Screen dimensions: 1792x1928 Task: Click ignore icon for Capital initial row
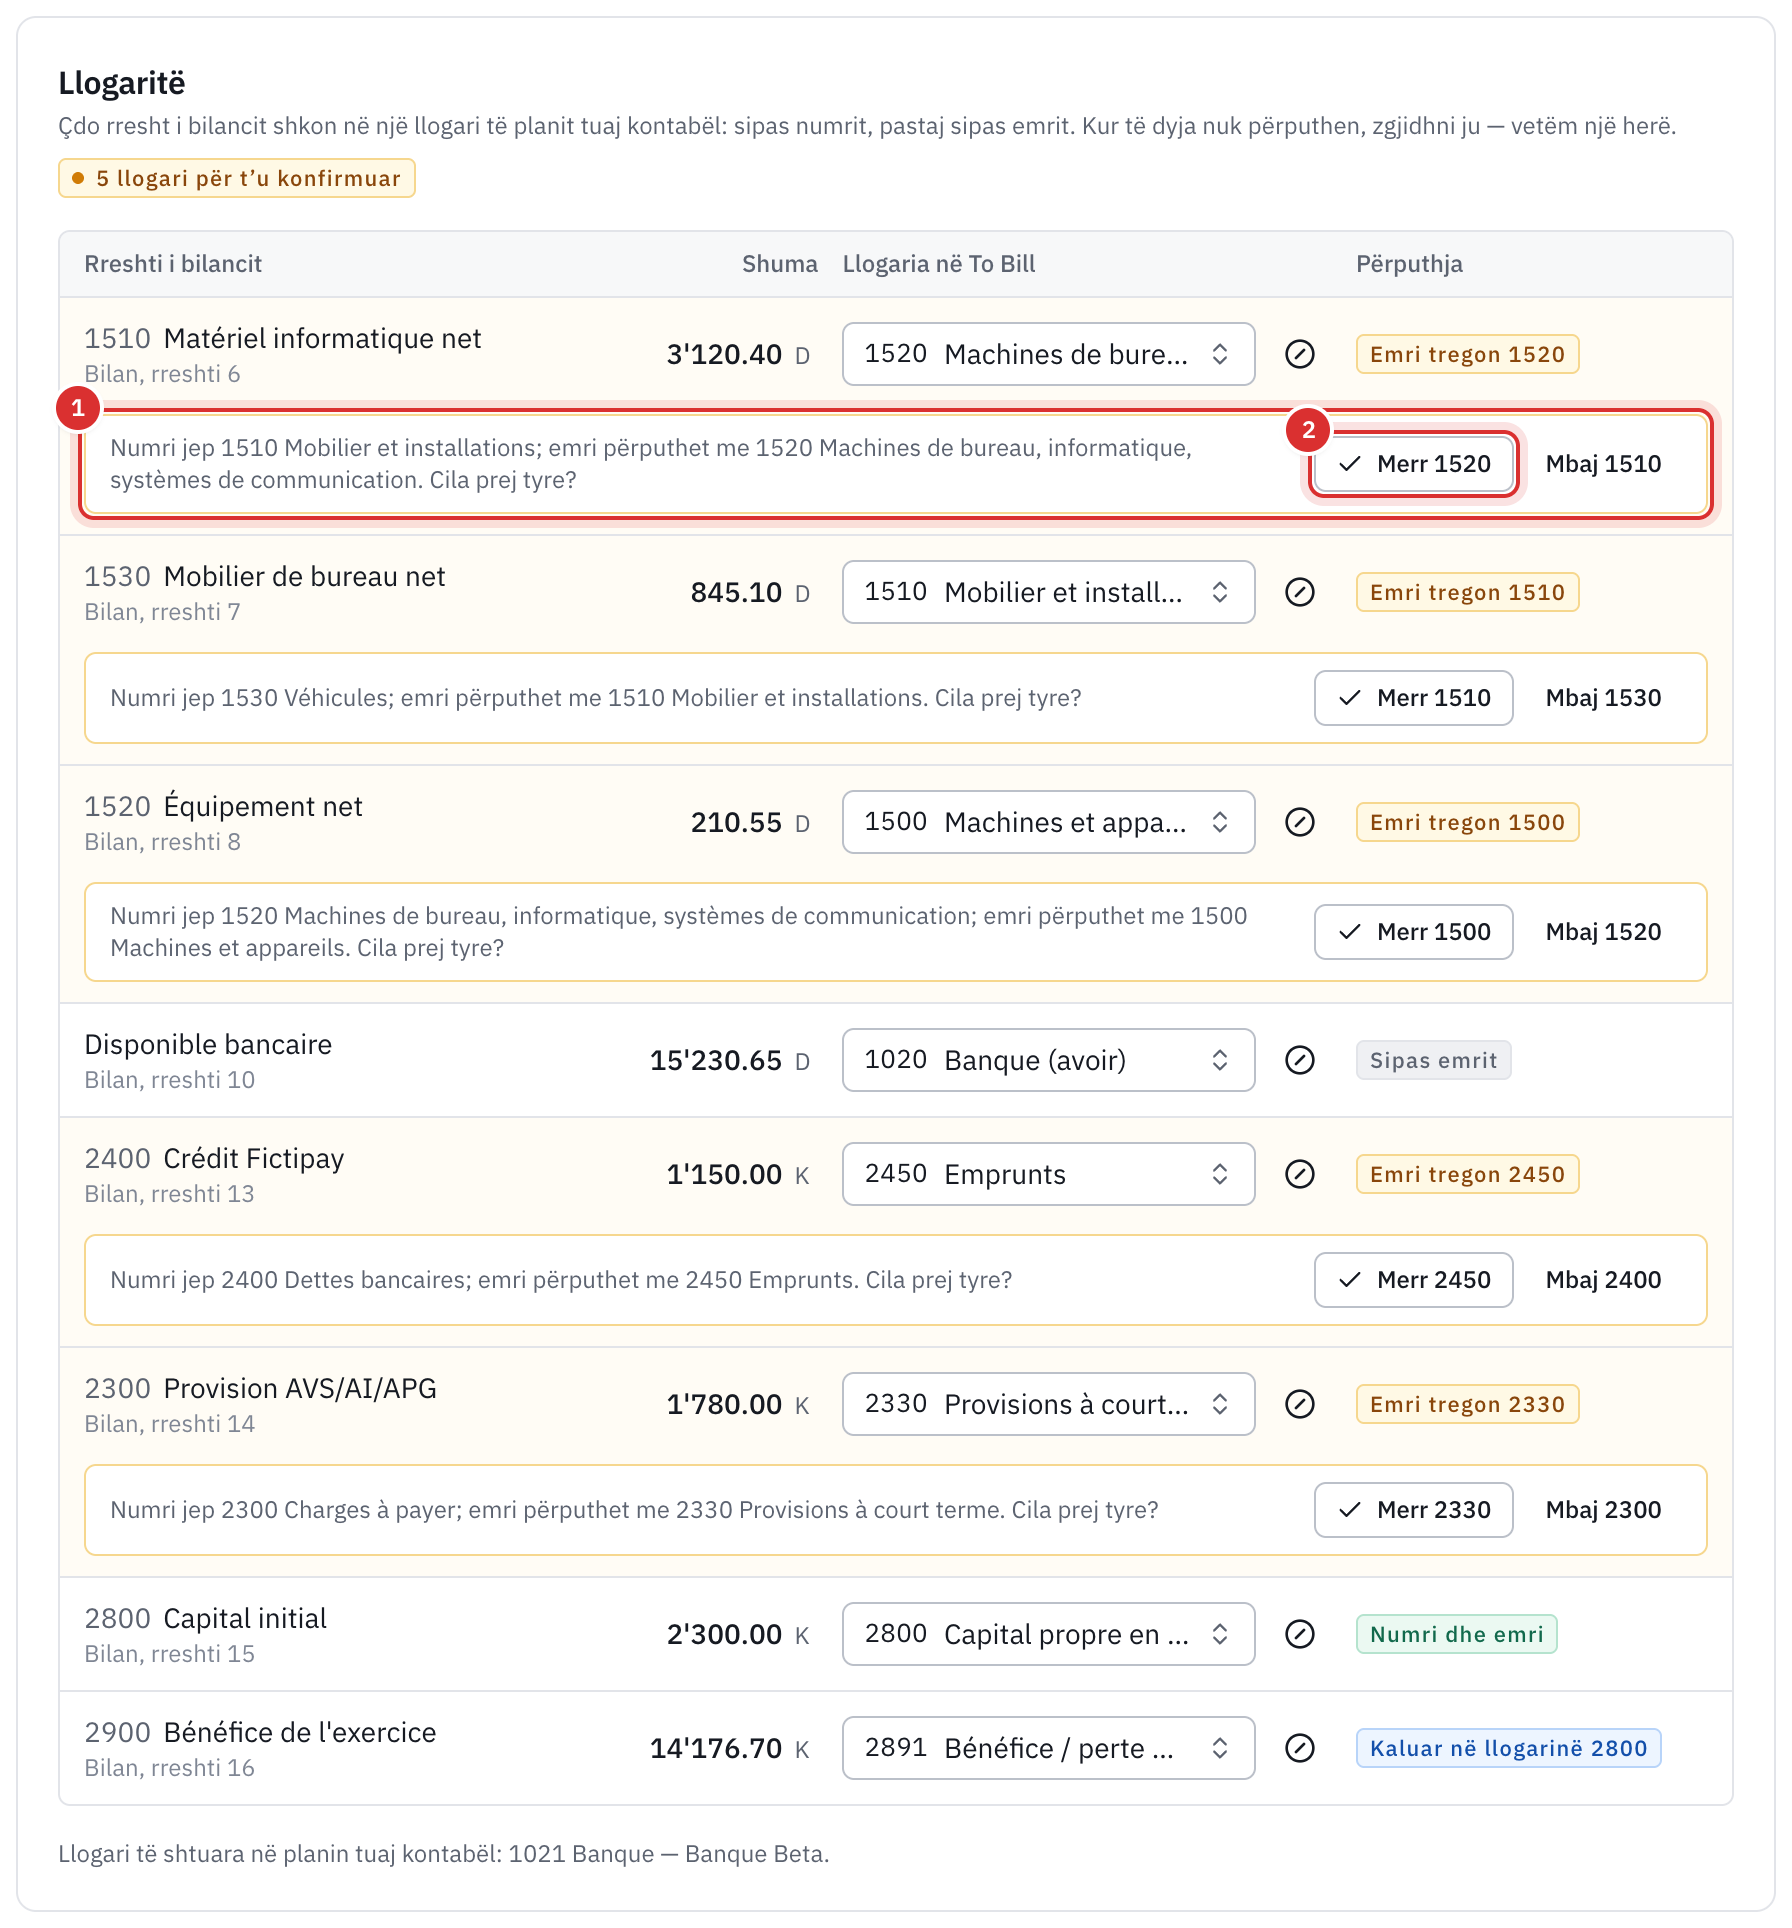pyautogui.click(x=1299, y=1634)
